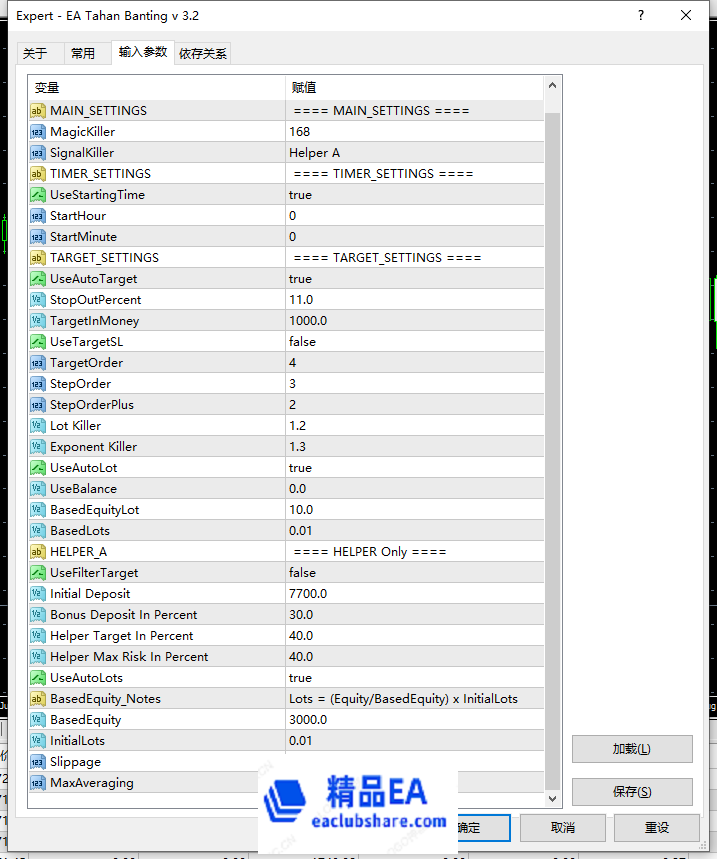Click the icon next to Initial Deposit

pyautogui.click(x=37, y=594)
